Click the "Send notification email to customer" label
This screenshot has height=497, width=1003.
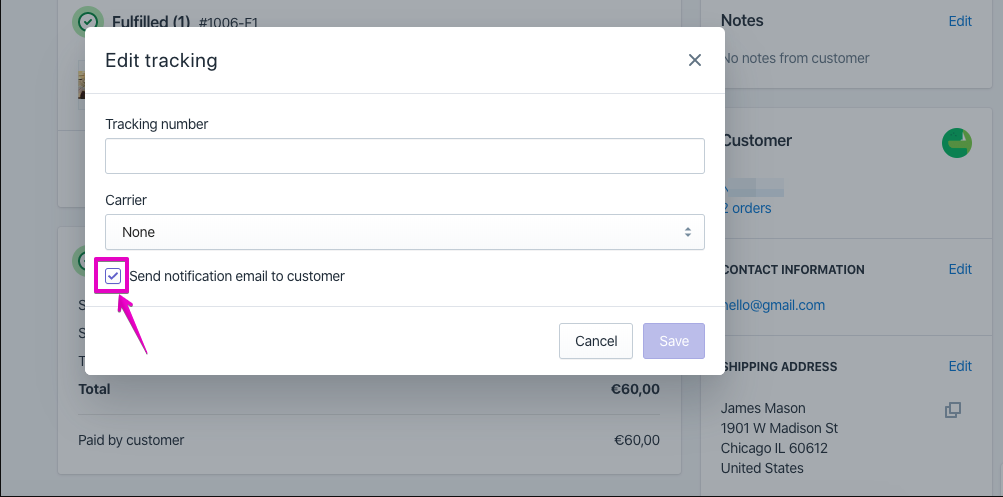[237, 276]
